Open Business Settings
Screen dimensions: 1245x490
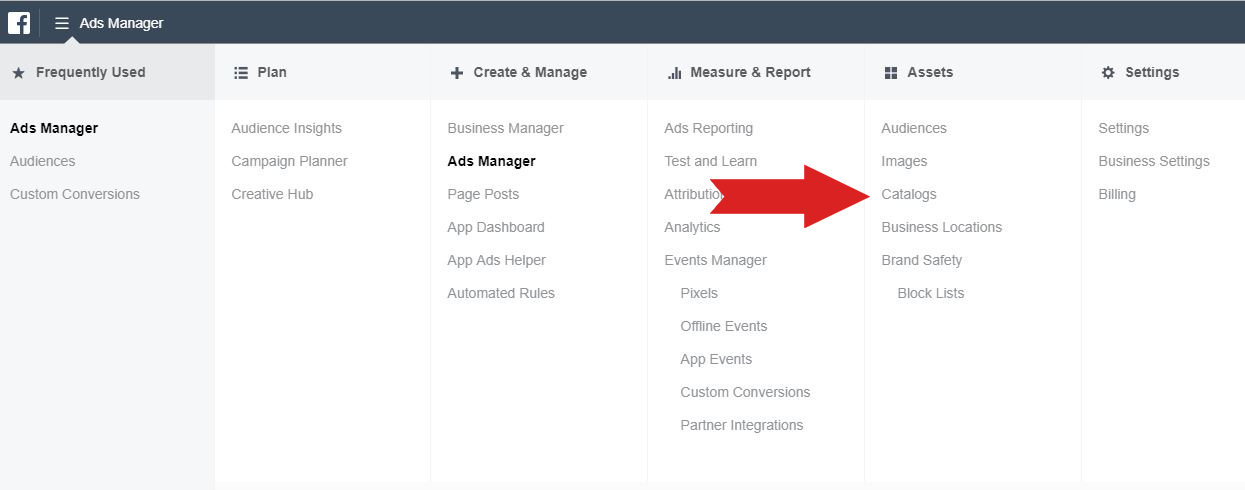tap(1154, 161)
